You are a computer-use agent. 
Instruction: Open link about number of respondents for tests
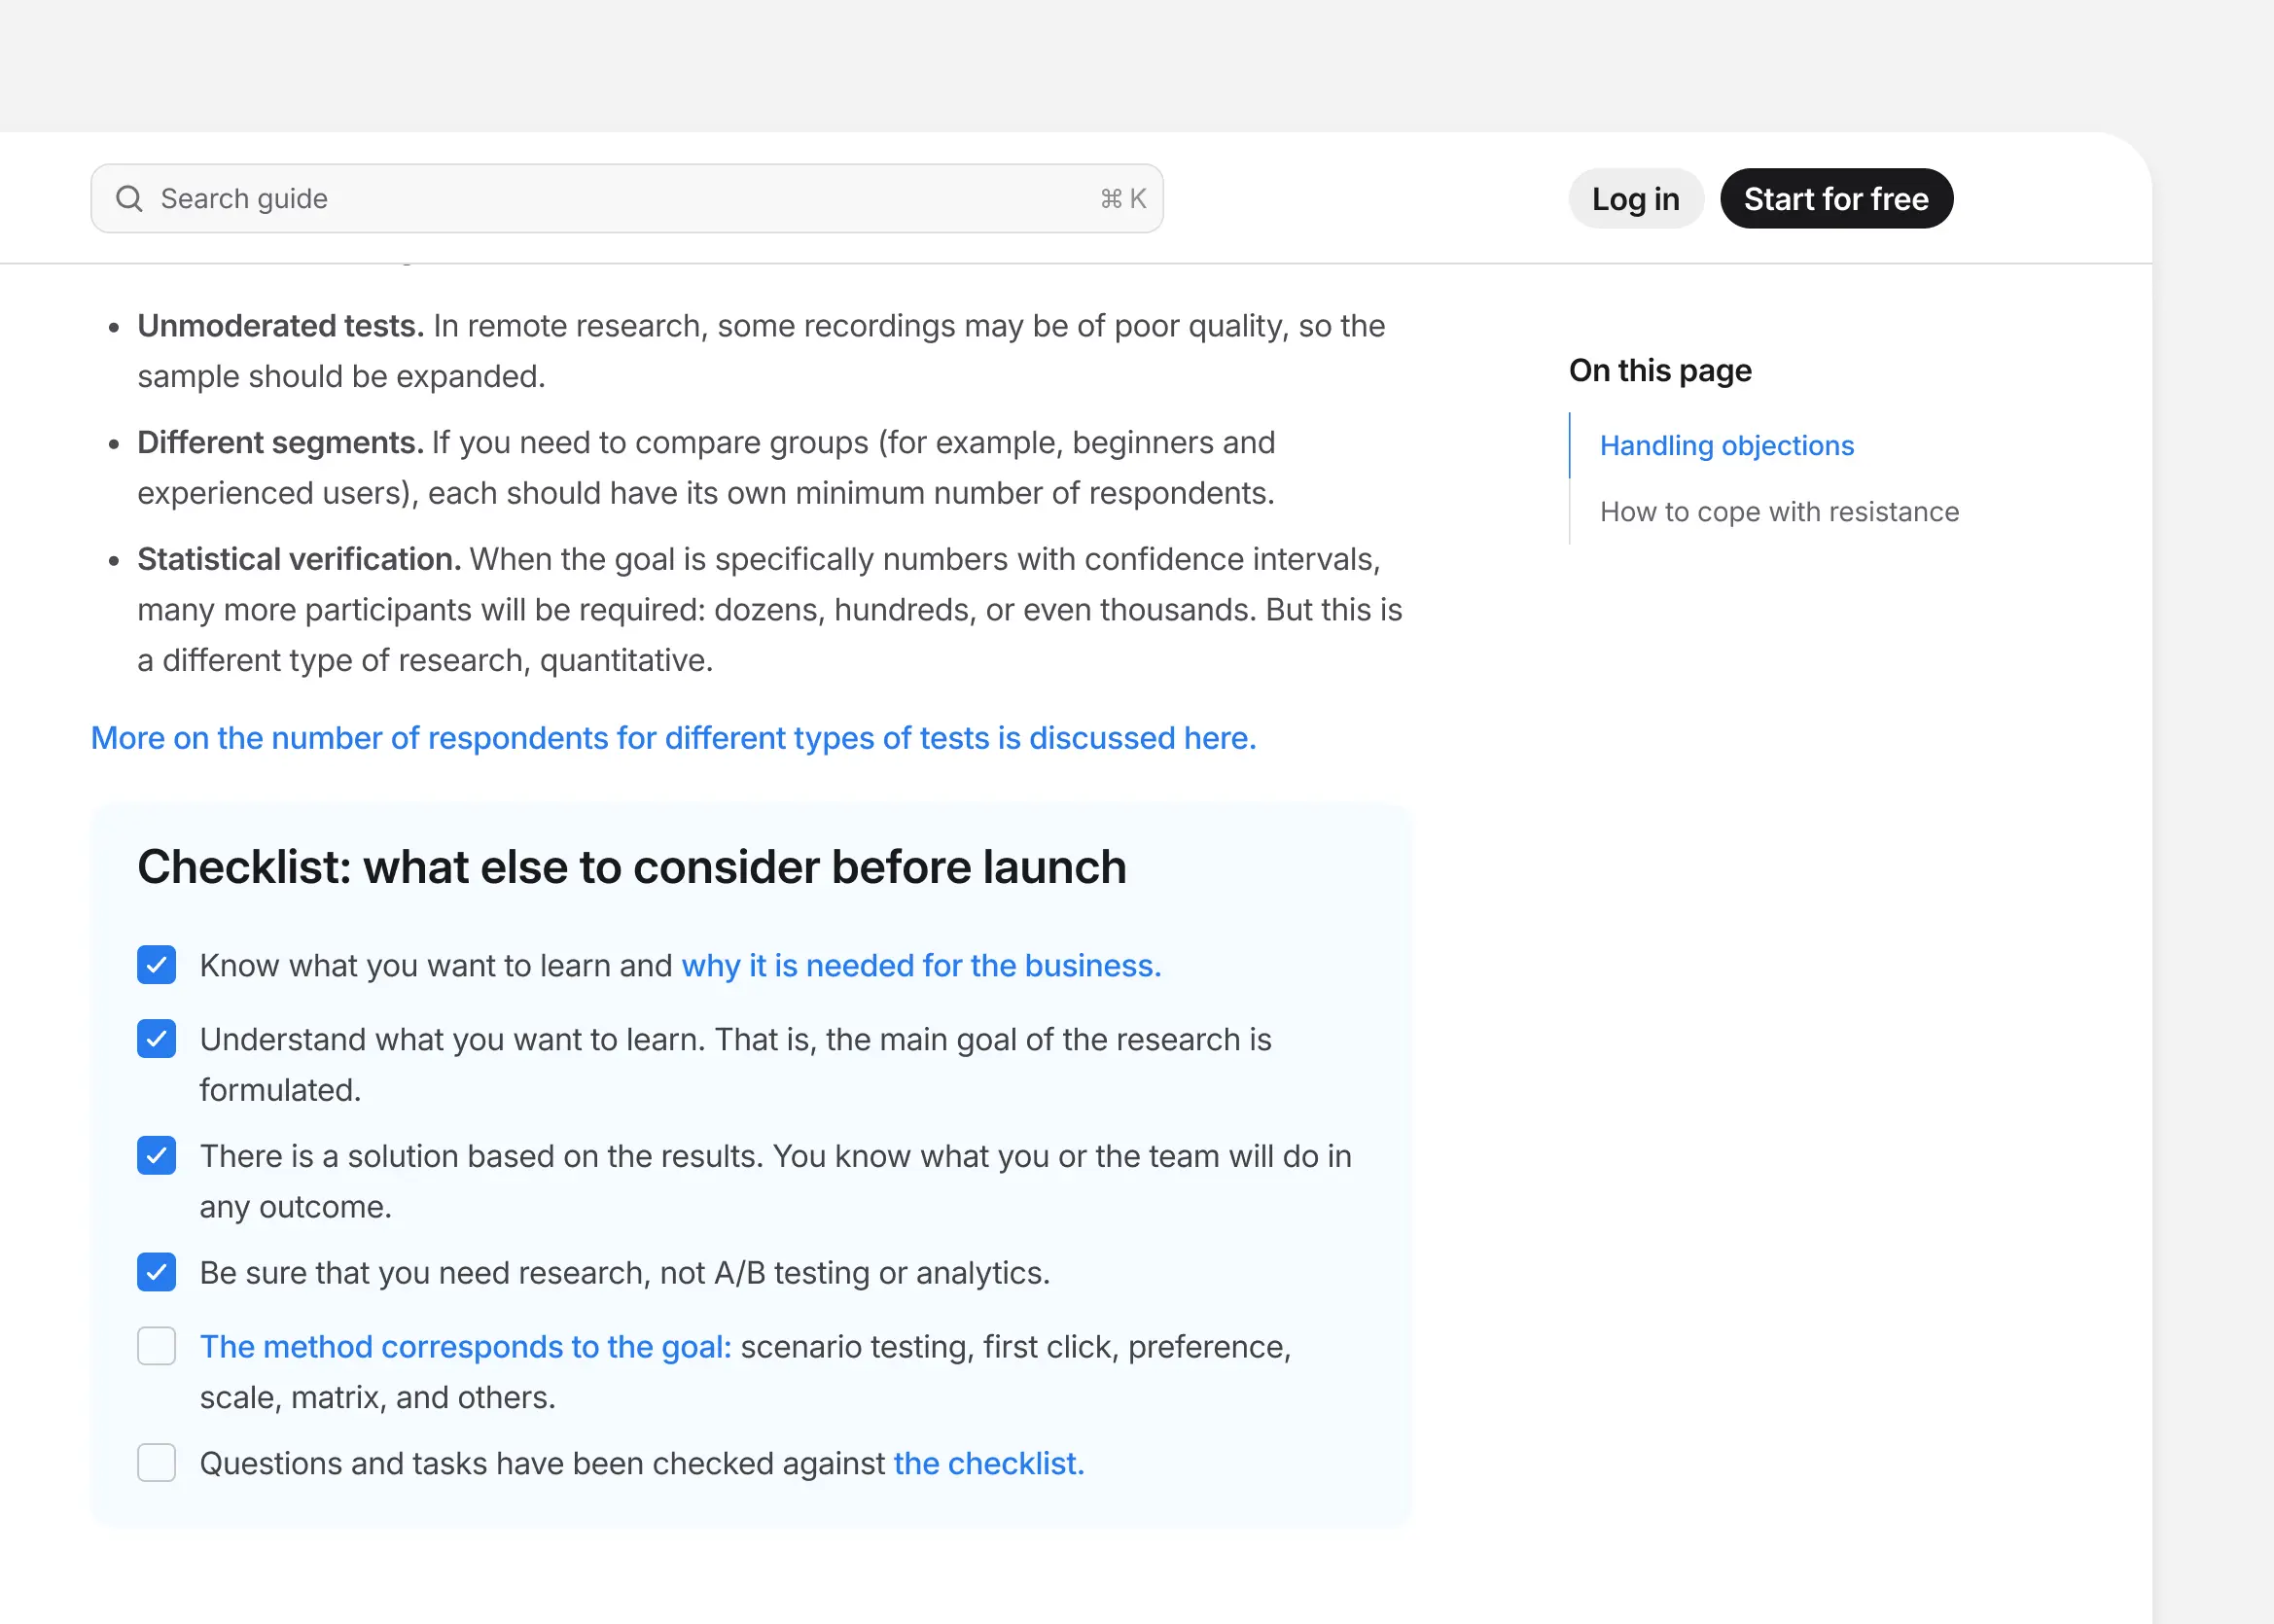coord(672,738)
